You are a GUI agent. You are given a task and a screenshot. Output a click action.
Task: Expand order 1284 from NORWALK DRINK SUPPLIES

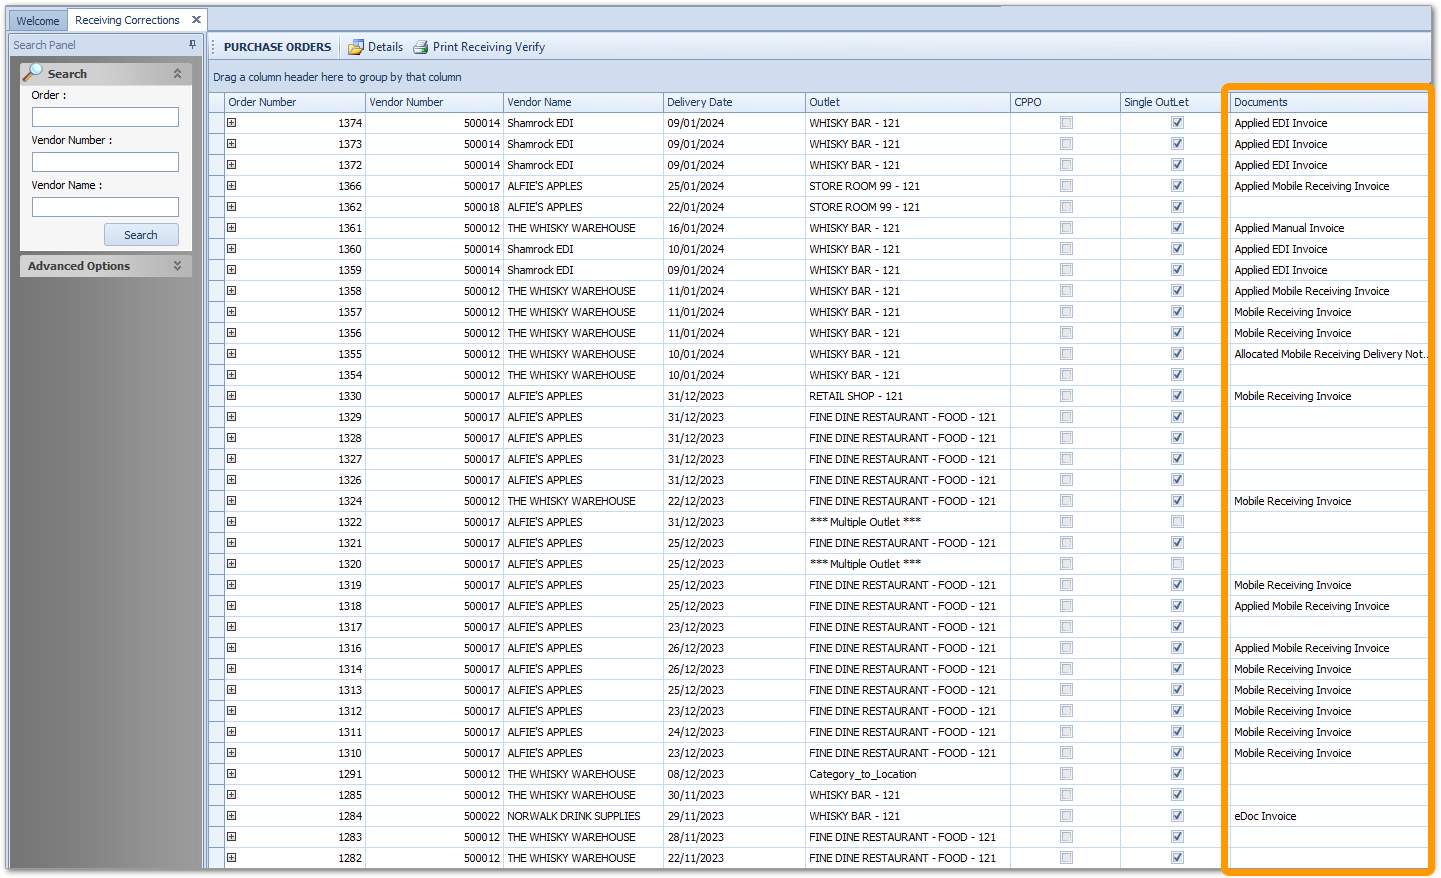pyautogui.click(x=231, y=815)
